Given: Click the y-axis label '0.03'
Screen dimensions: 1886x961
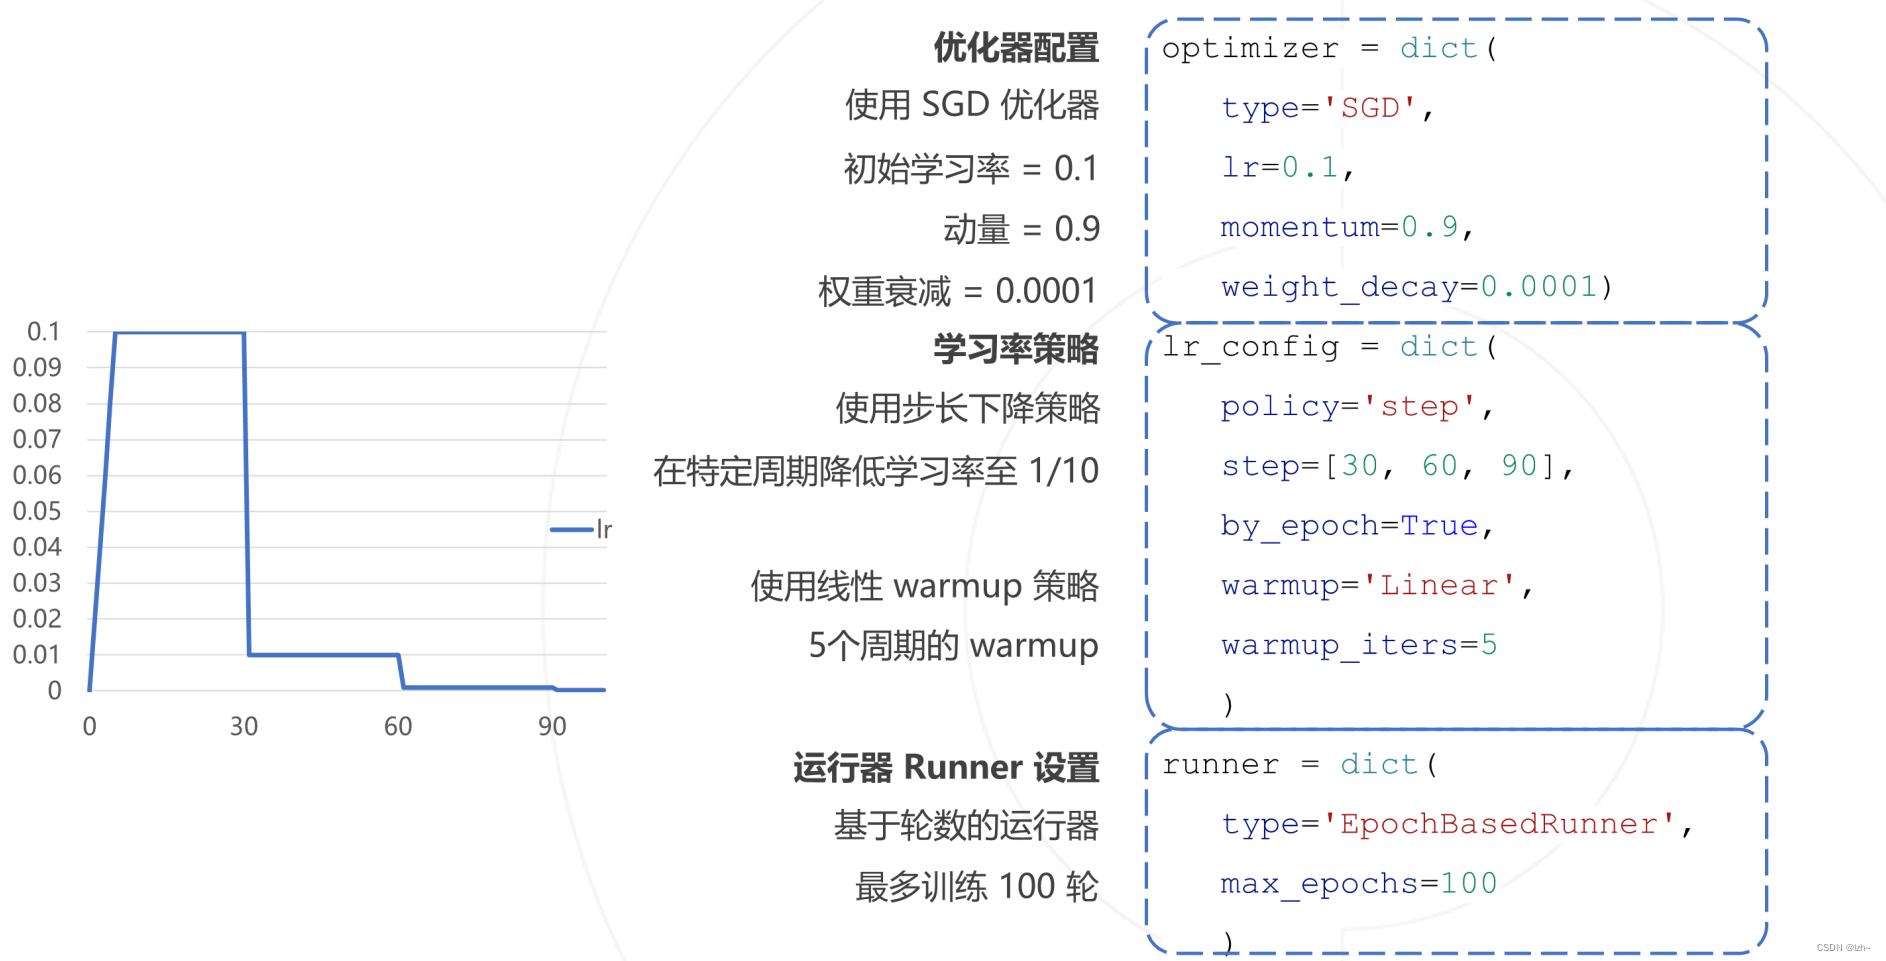Looking at the screenshot, I should point(37,583).
